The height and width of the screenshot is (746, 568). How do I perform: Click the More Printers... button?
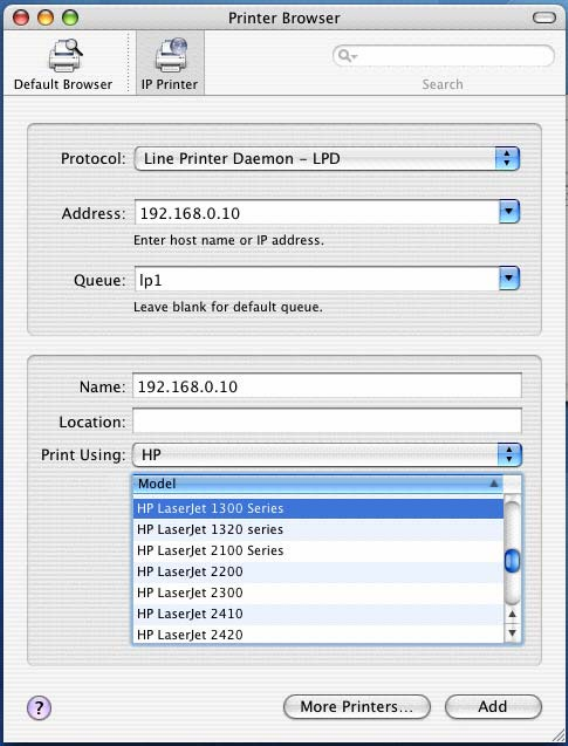tap(357, 707)
